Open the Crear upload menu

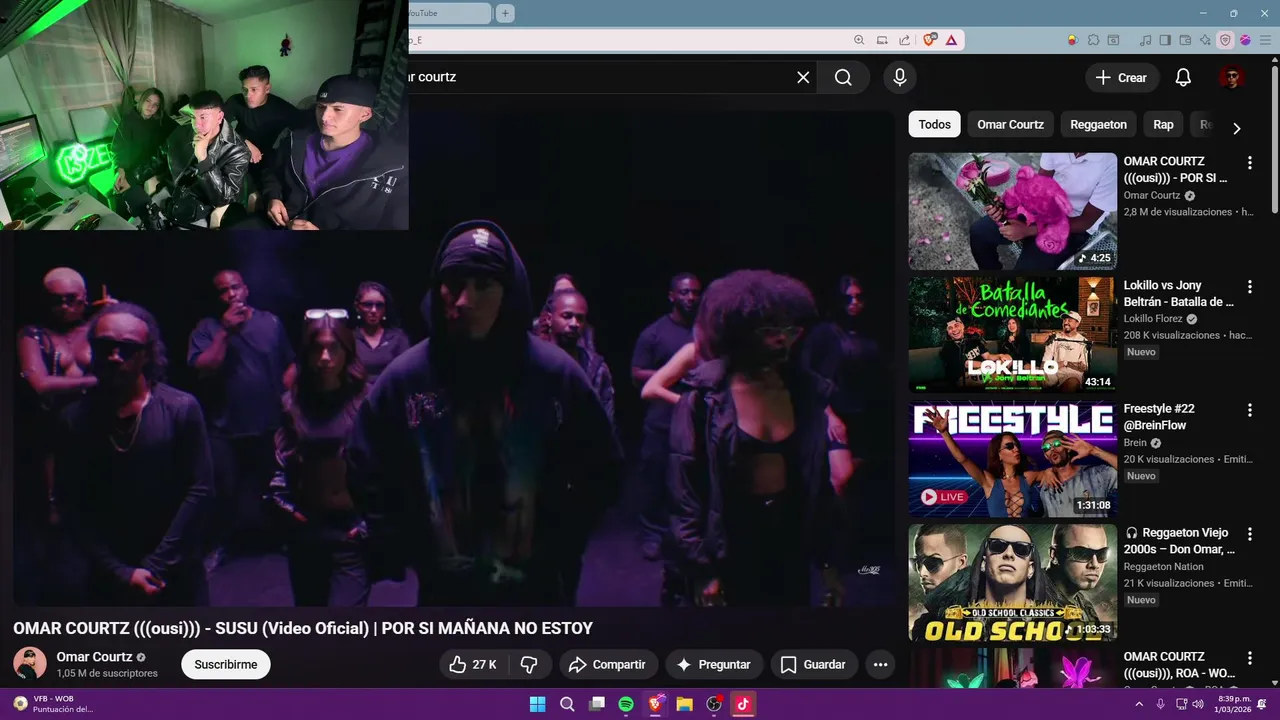(1121, 77)
